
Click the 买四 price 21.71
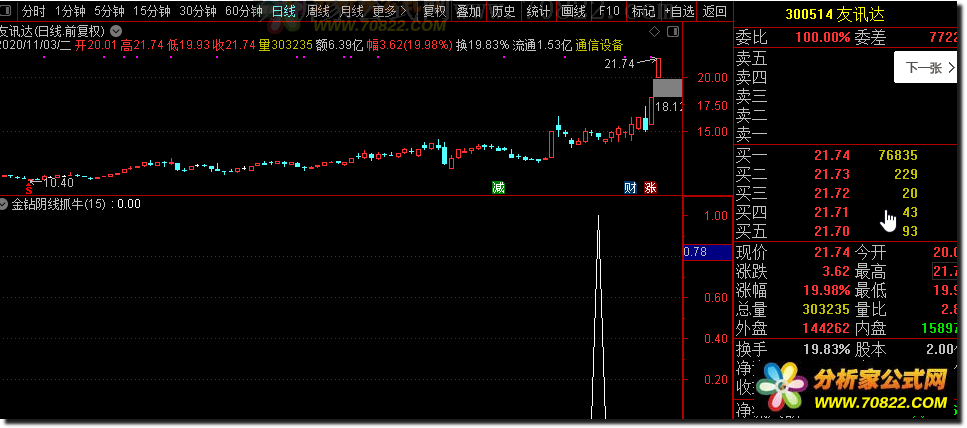pyautogui.click(x=831, y=213)
